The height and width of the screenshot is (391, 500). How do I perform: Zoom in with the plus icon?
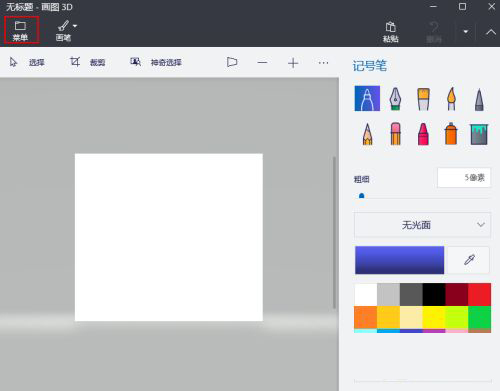[293, 63]
